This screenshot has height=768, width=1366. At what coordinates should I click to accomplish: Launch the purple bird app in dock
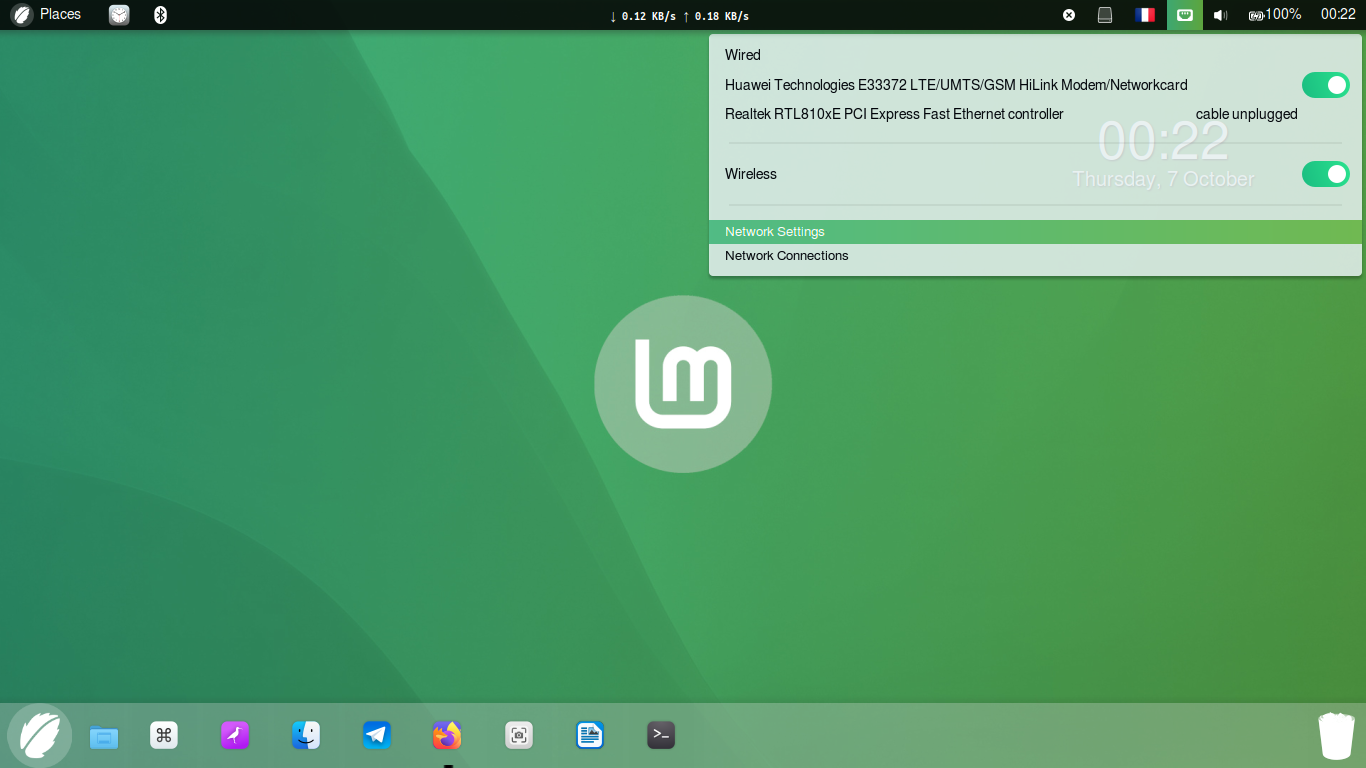click(x=235, y=736)
